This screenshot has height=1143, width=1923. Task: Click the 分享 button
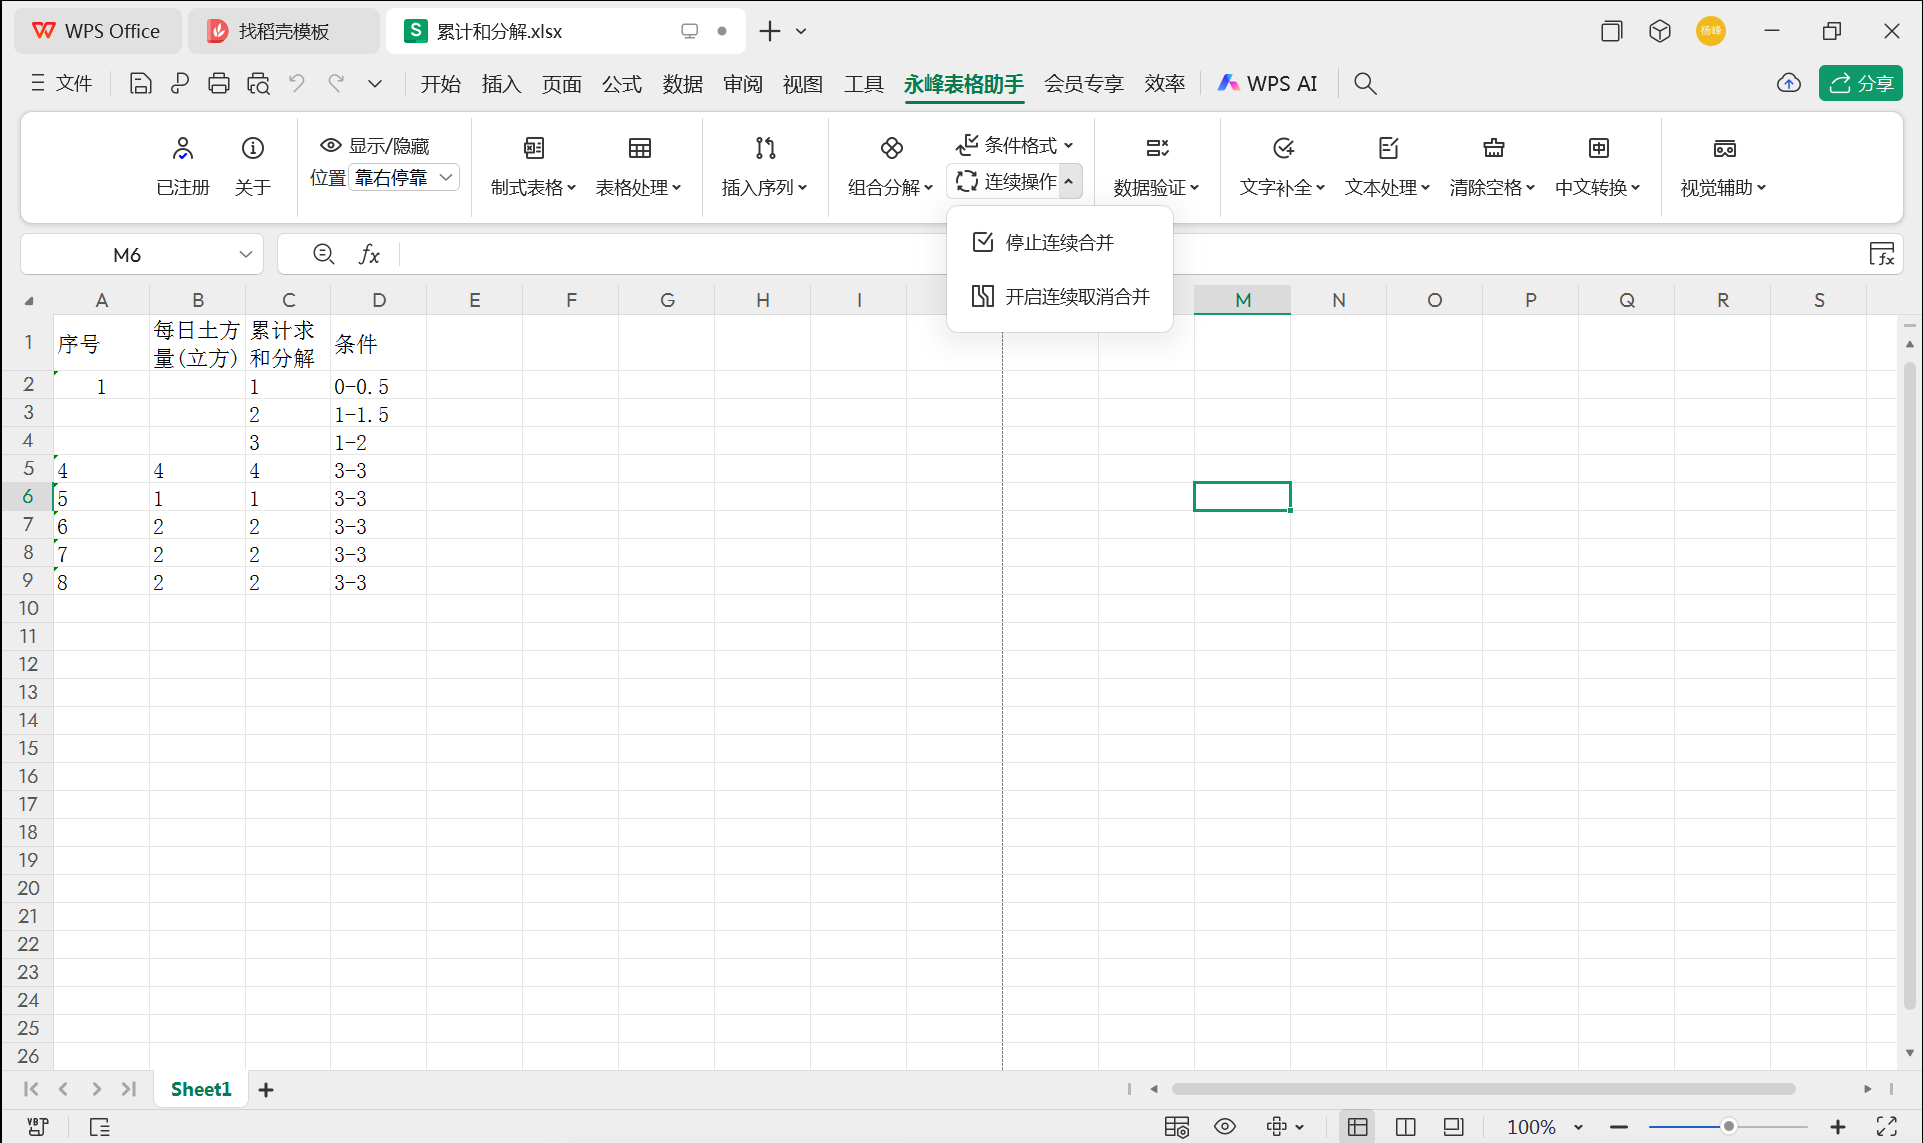[1860, 83]
